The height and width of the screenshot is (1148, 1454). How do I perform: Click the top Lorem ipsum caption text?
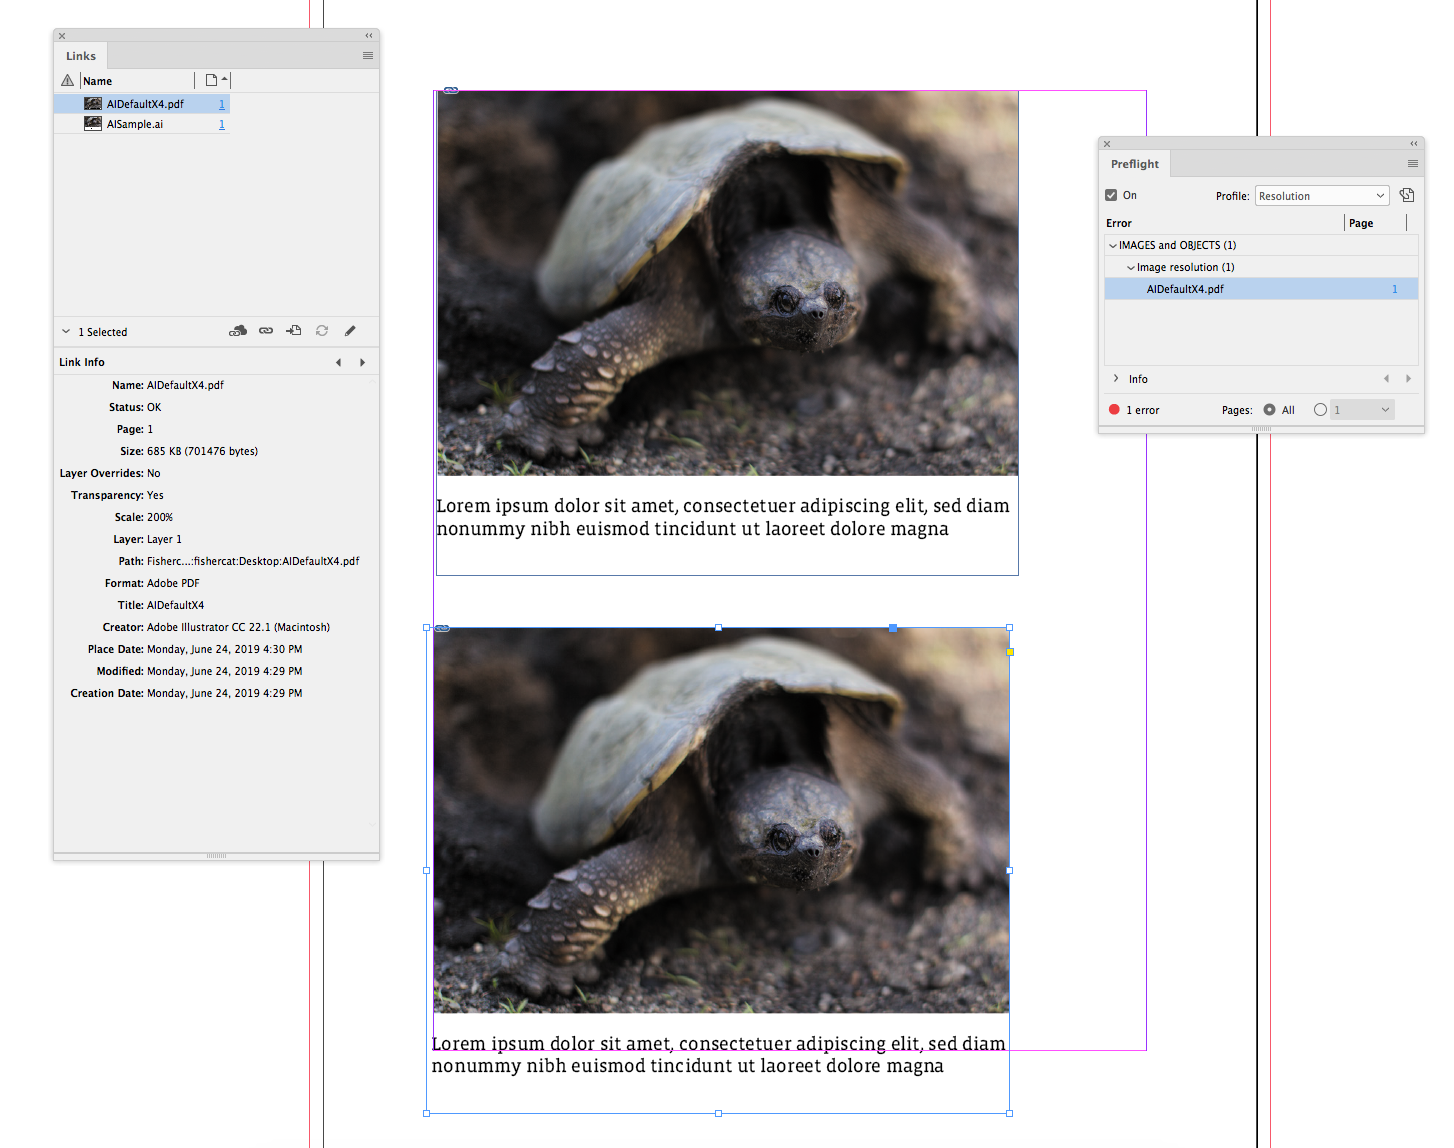tap(723, 517)
